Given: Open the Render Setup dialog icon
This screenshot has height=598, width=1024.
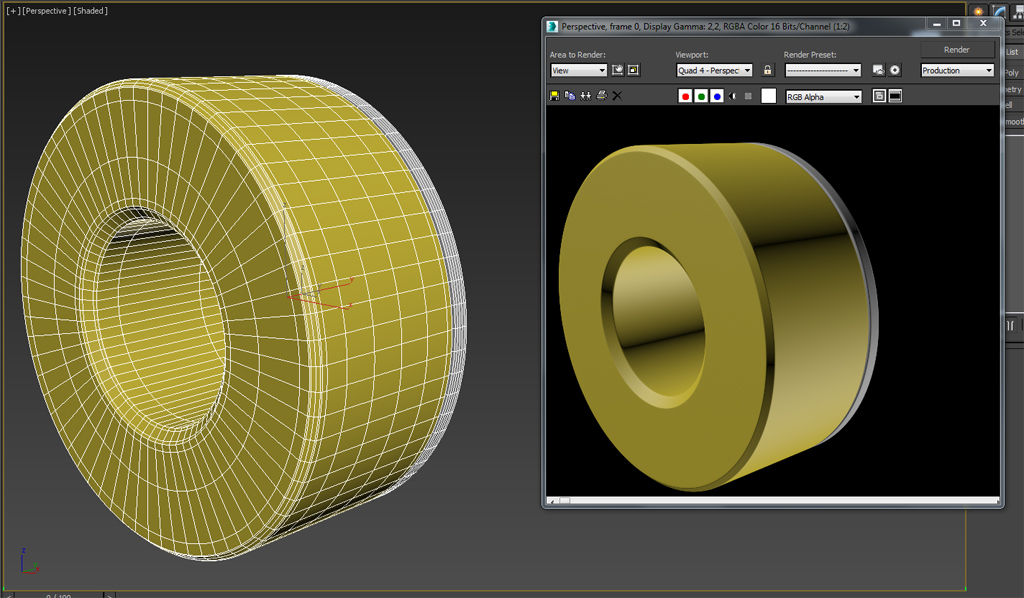Looking at the screenshot, I should pyautogui.click(x=878, y=70).
